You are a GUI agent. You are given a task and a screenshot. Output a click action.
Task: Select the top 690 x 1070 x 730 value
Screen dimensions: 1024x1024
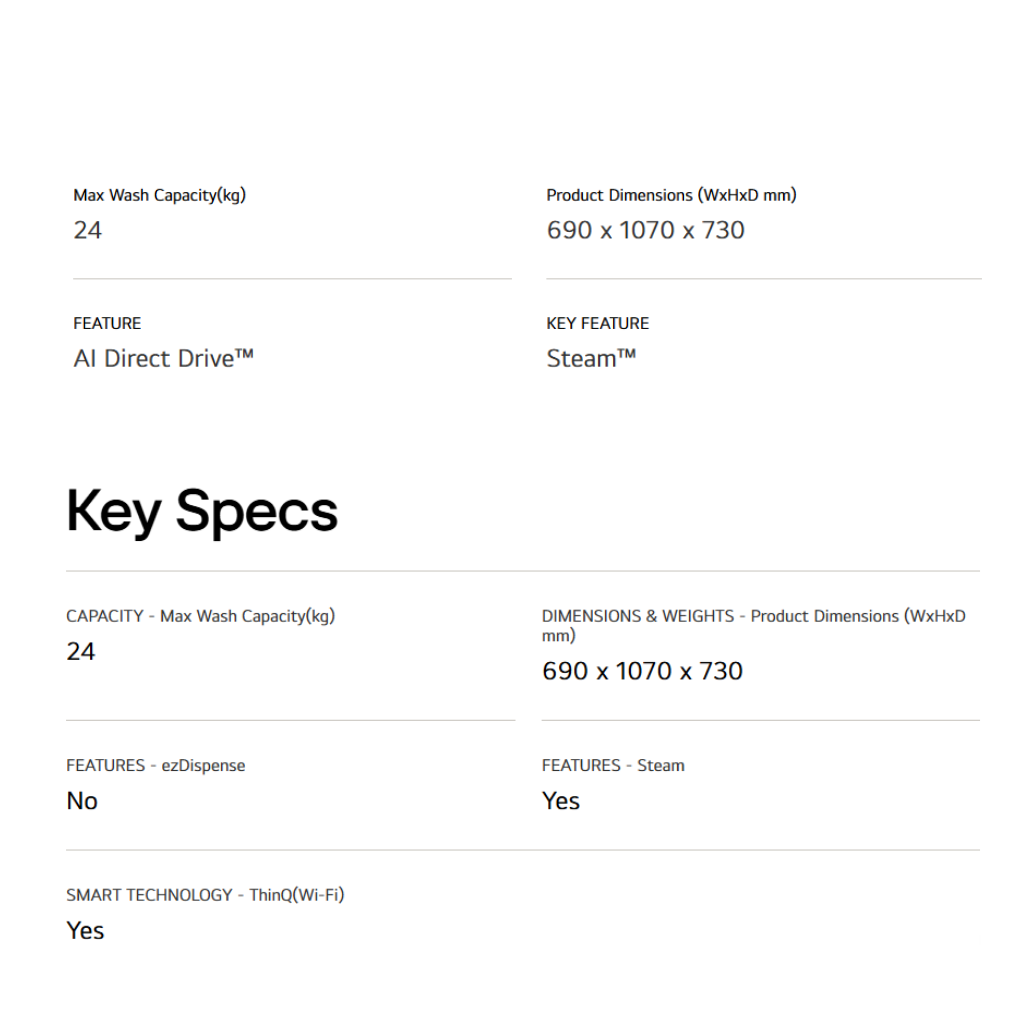tap(645, 230)
